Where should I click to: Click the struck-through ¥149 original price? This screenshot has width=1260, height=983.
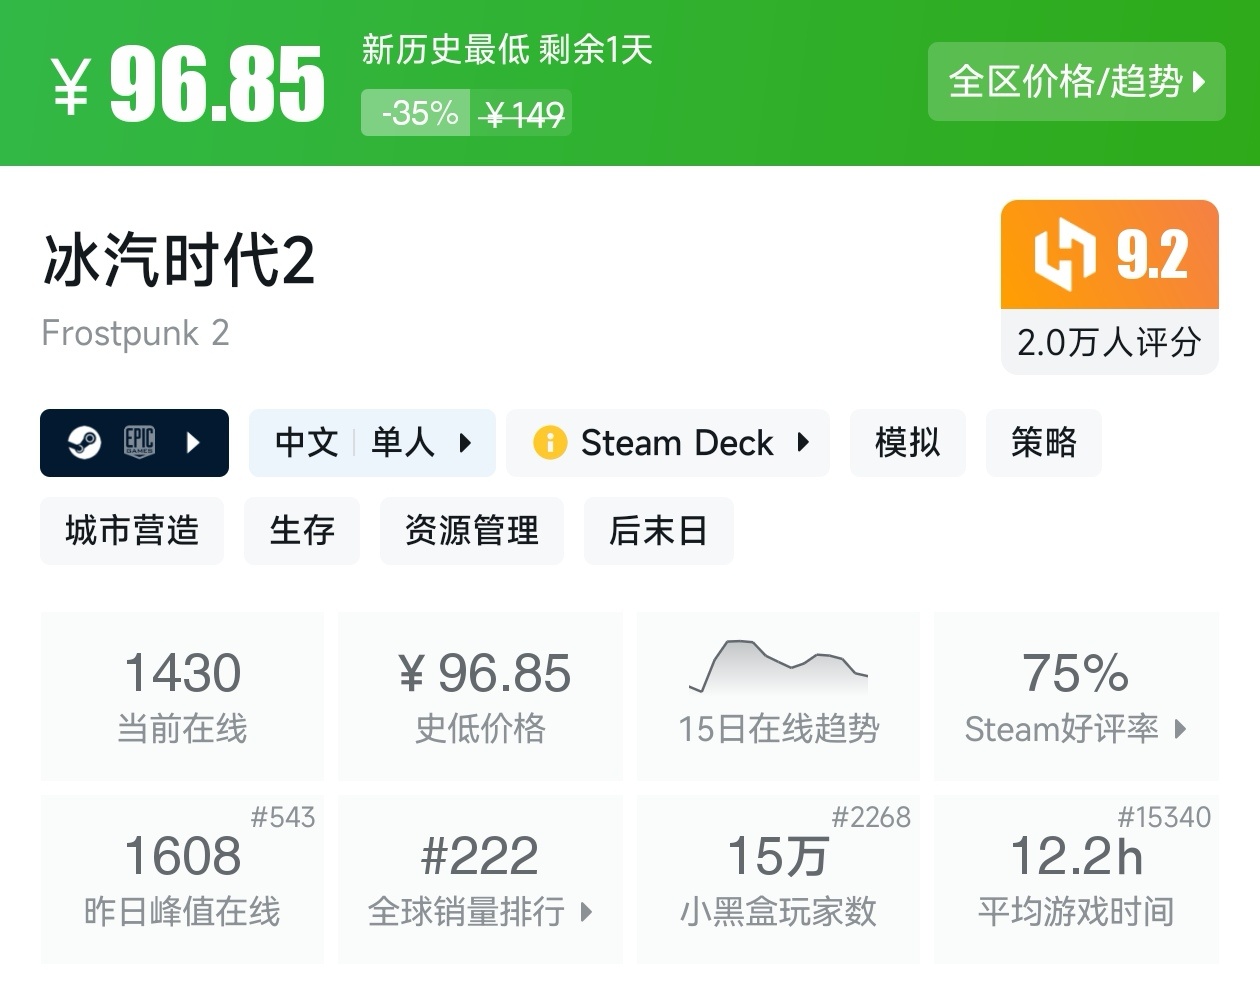(522, 115)
